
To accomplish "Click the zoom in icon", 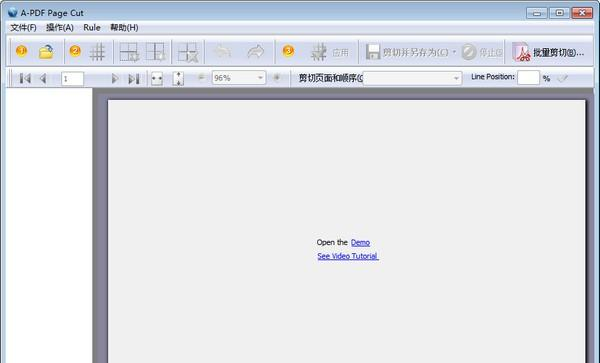I will 276,78.
